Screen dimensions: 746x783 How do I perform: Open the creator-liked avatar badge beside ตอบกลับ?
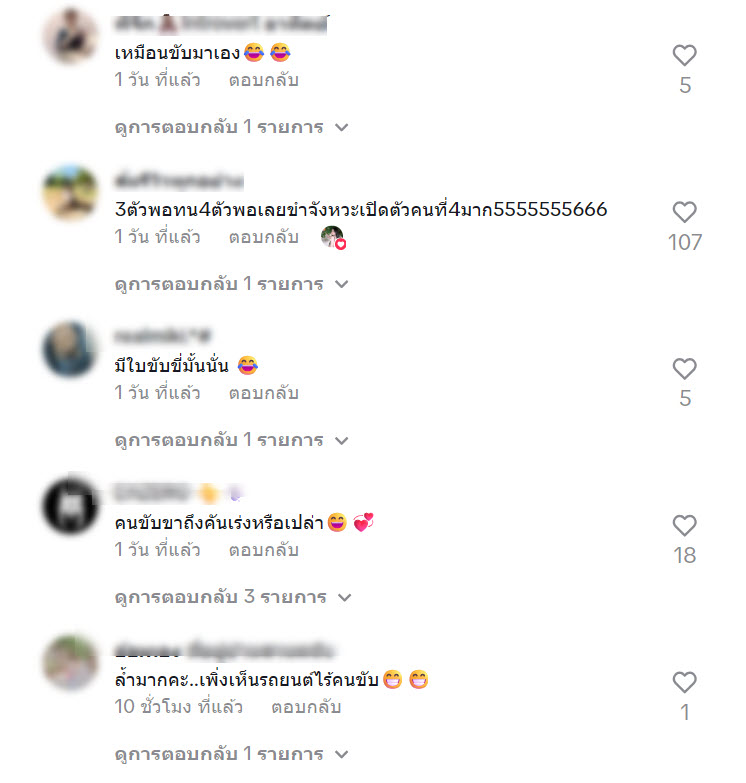pyautogui.click(x=333, y=237)
